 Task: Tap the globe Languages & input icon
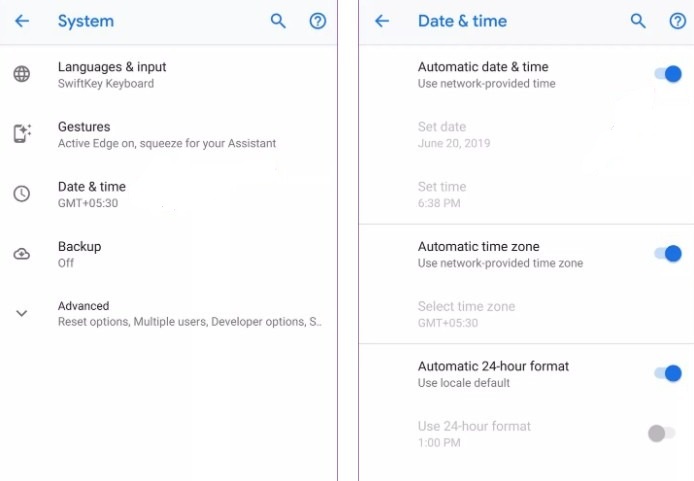pyautogui.click(x=22, y=74)
